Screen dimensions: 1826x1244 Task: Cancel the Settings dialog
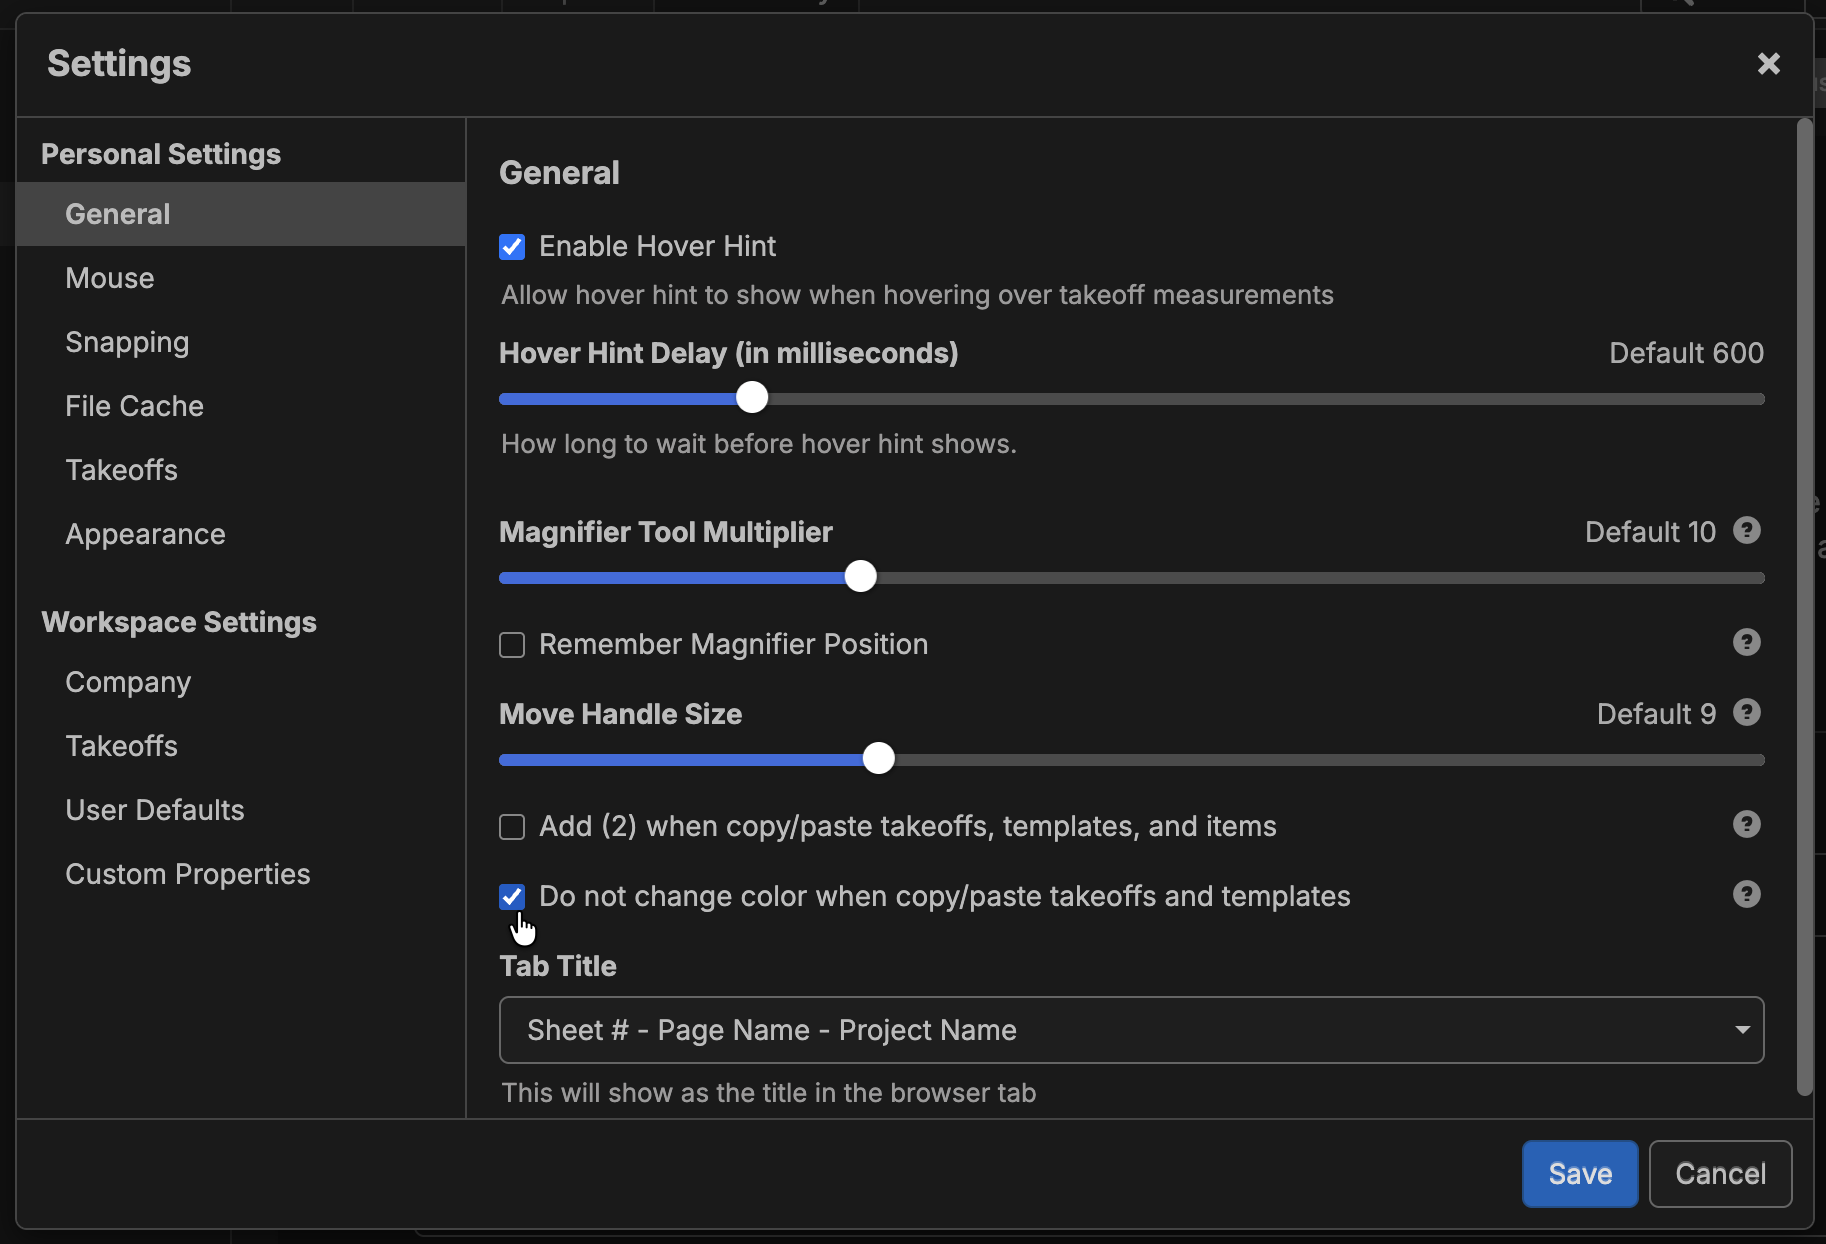click(1720, 1174)
